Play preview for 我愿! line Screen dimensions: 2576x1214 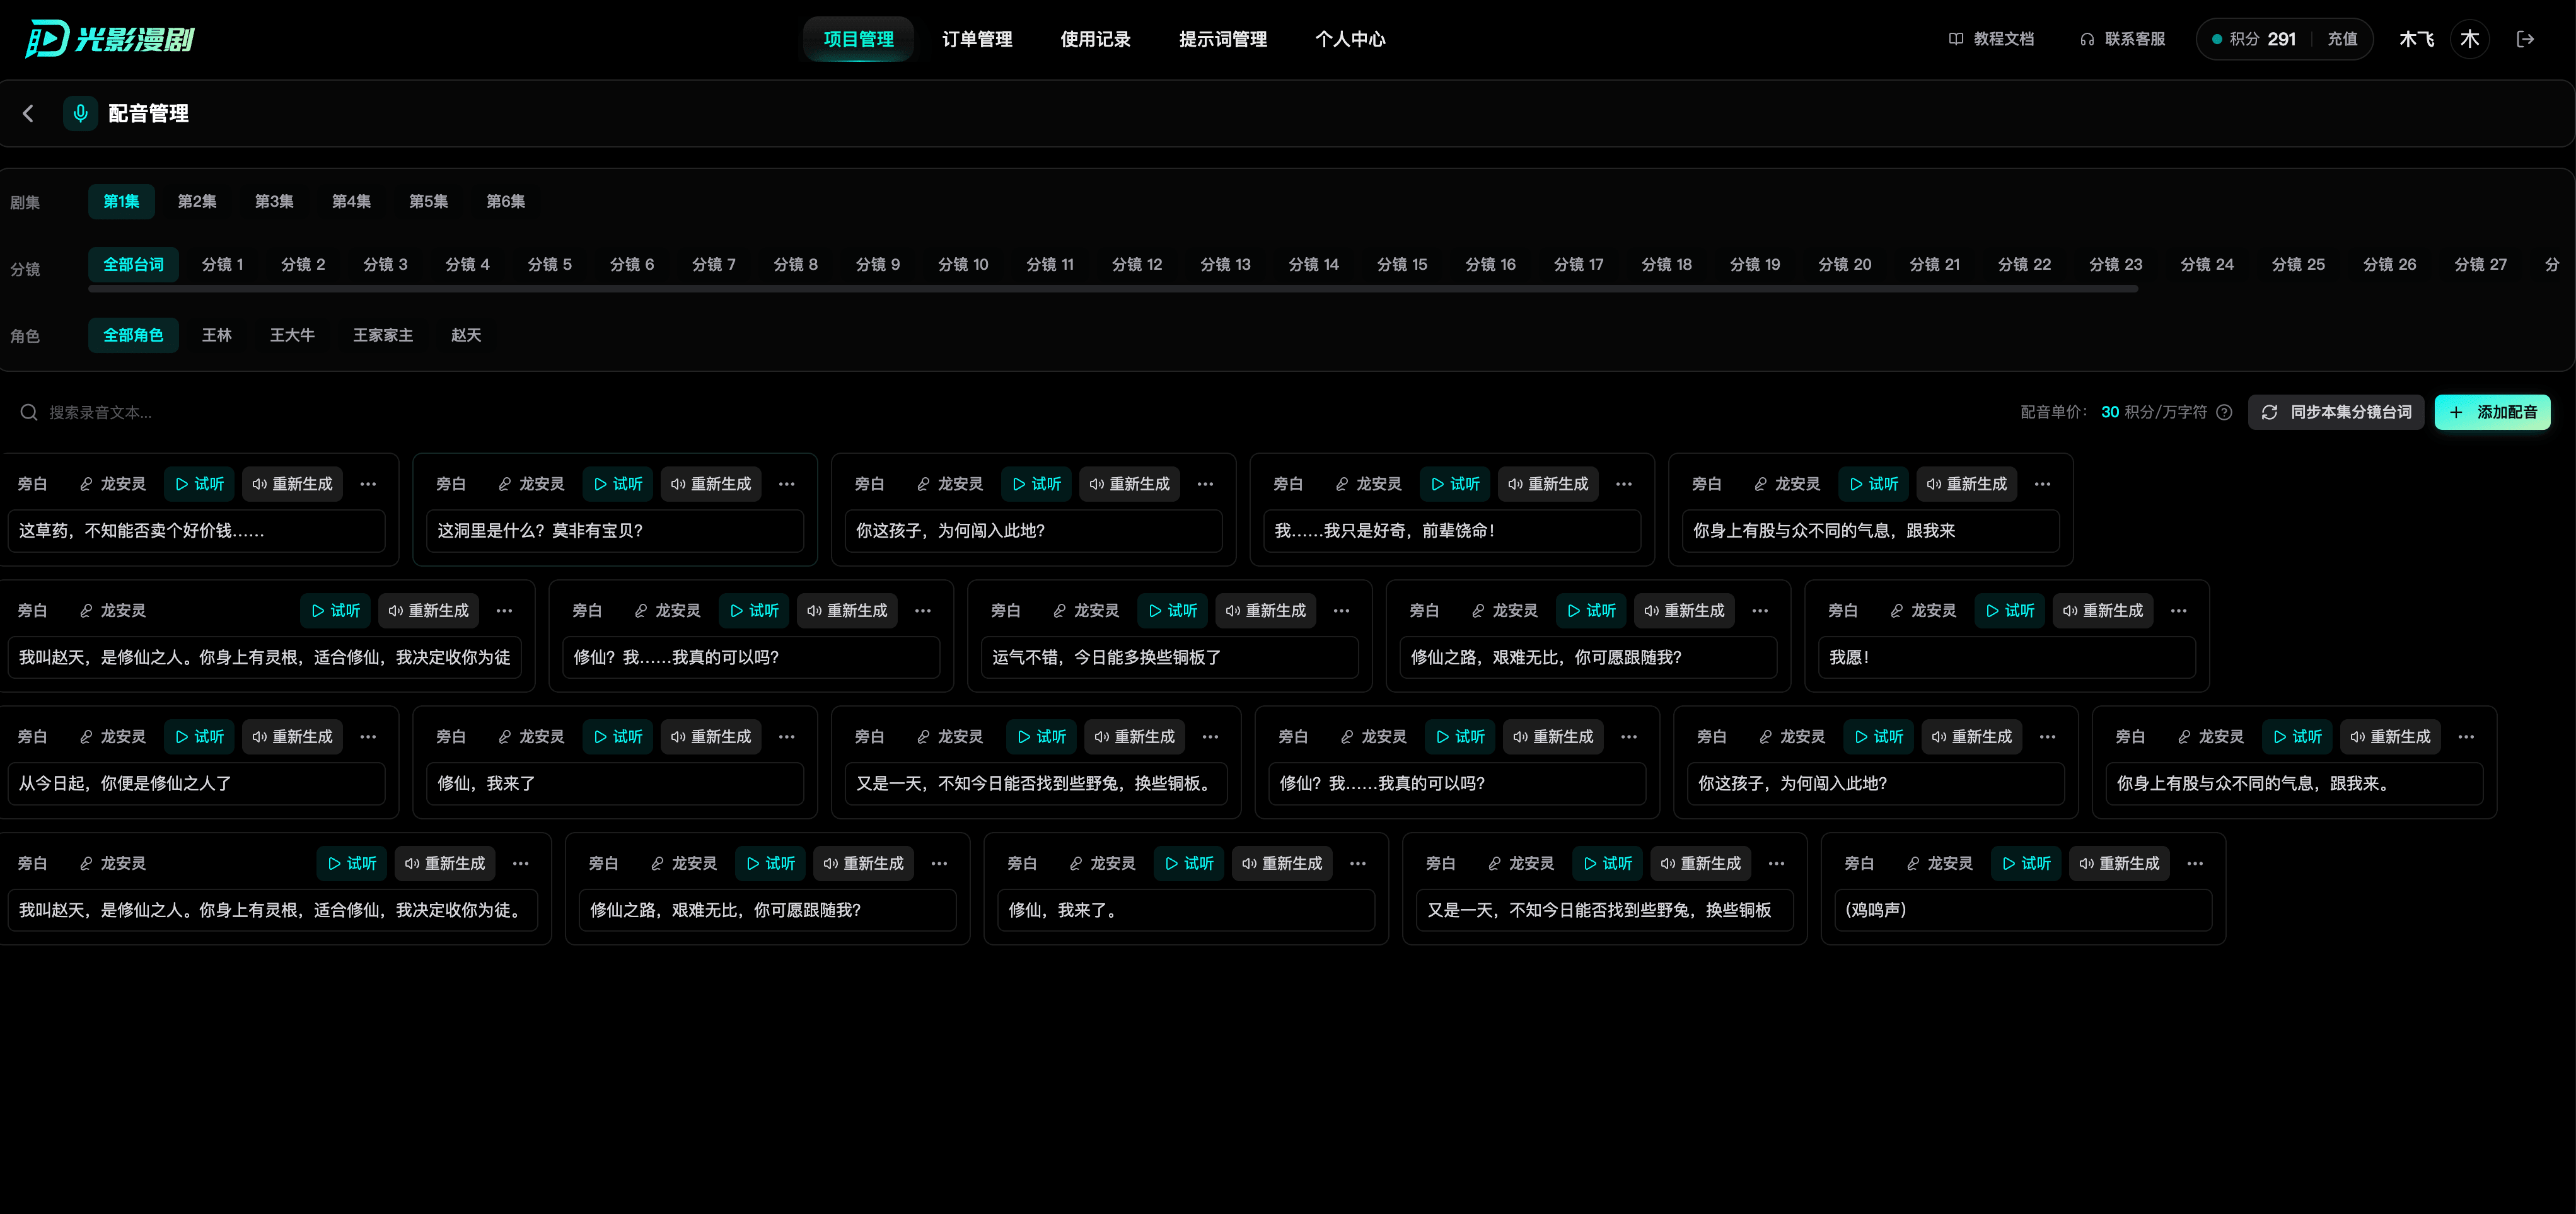point(2010,611)
